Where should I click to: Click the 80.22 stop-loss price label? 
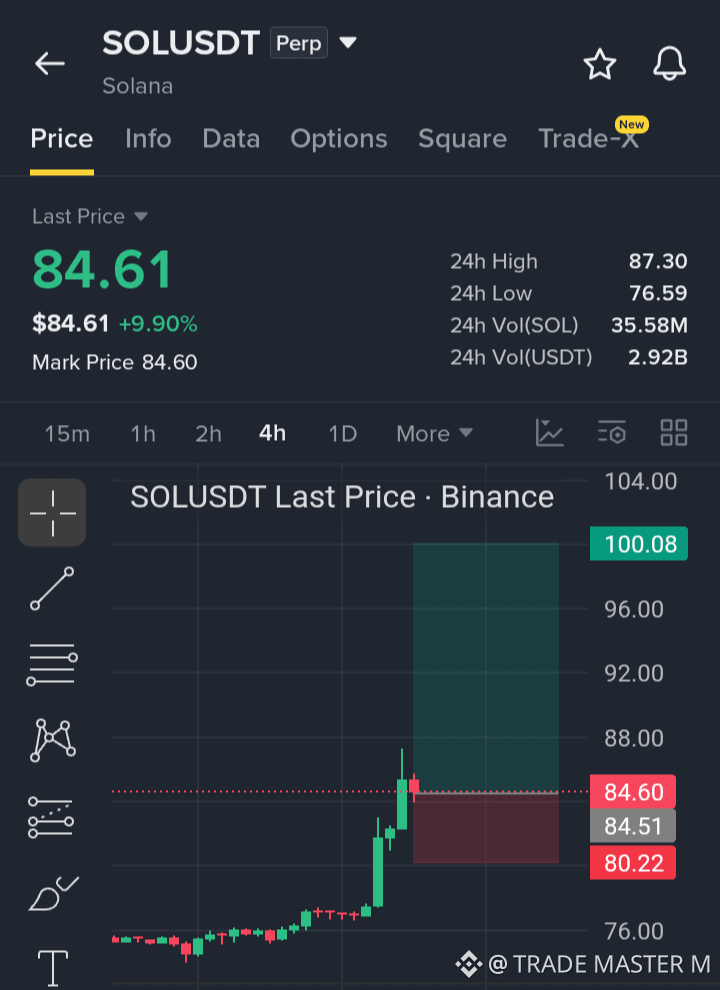[633, 863]
